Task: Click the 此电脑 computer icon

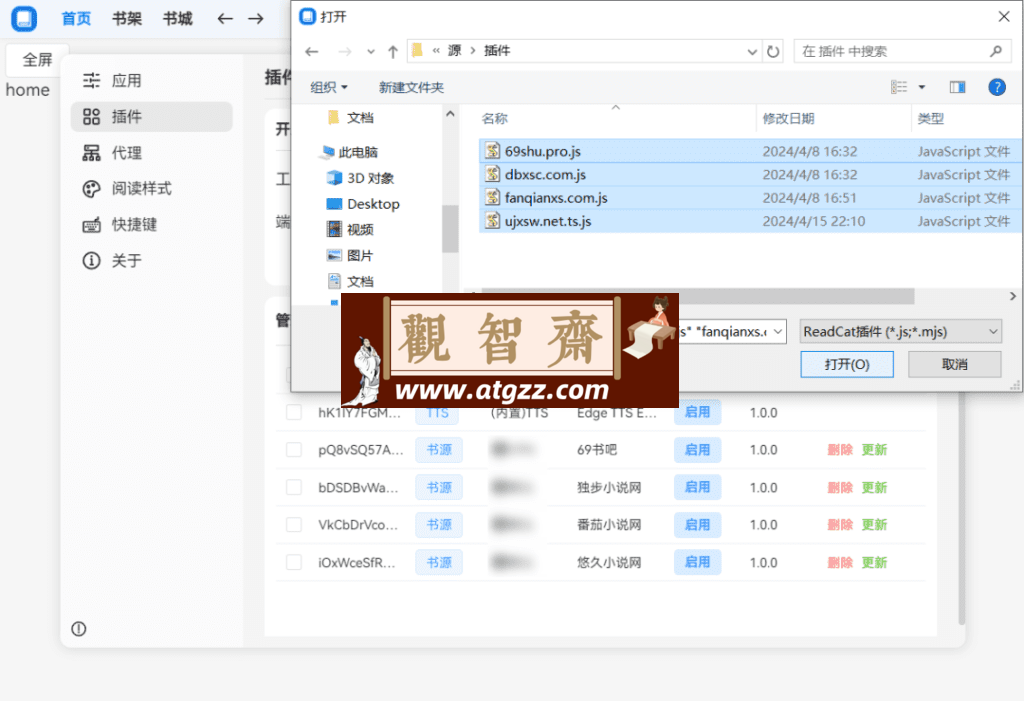Action: coord(327,152)
